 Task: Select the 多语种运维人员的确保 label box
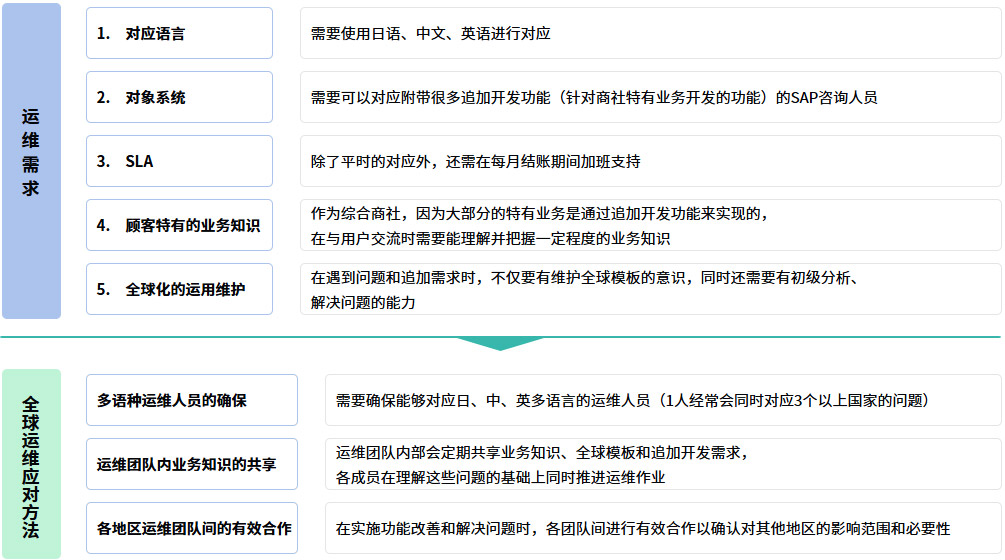[192, 400]
